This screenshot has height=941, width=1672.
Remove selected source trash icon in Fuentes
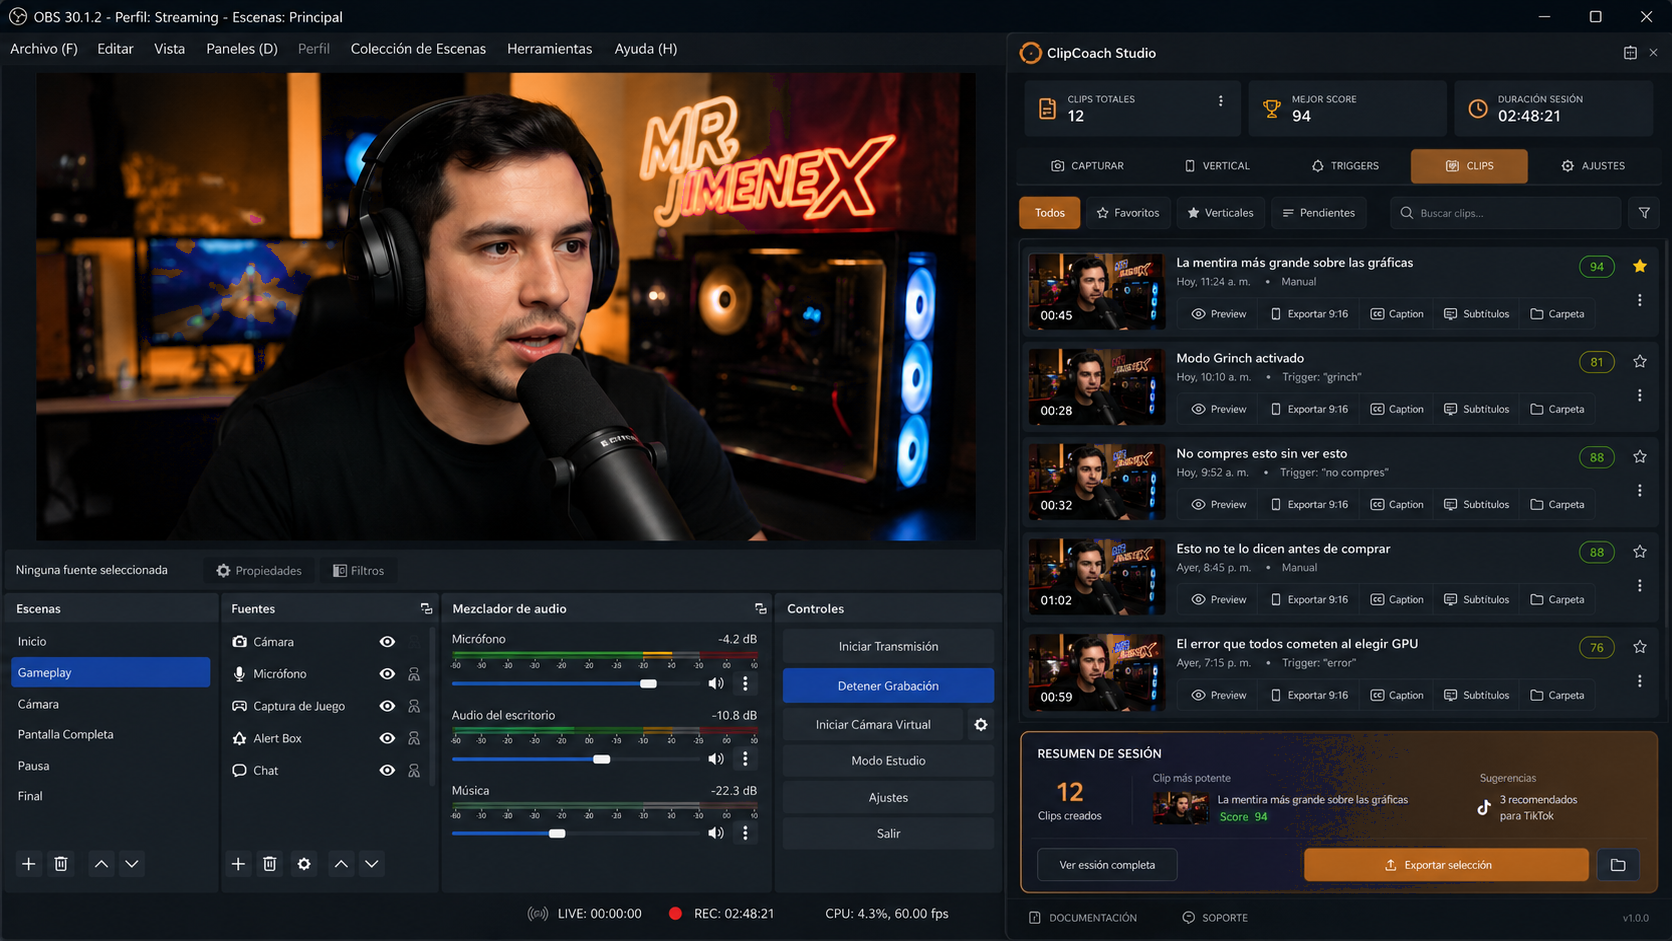coord(270,864)
